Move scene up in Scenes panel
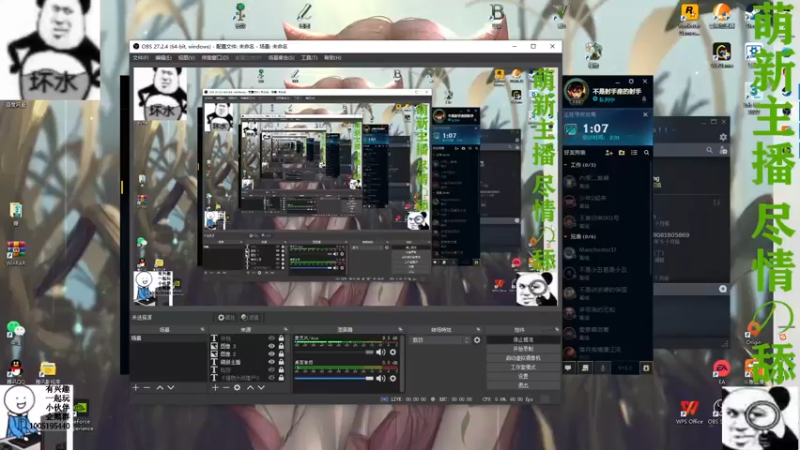This screenshot has height=450, width=800. coord(160,388)
